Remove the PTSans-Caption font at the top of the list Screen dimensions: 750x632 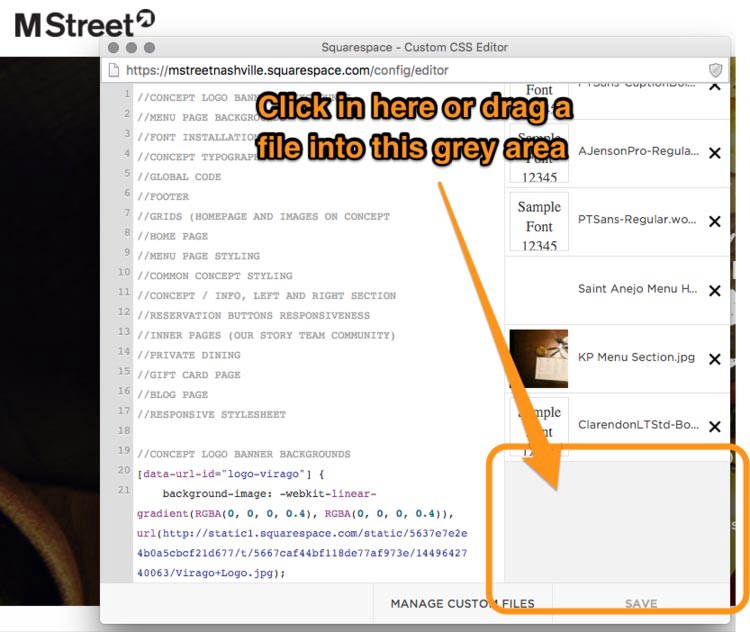[715, 87]
